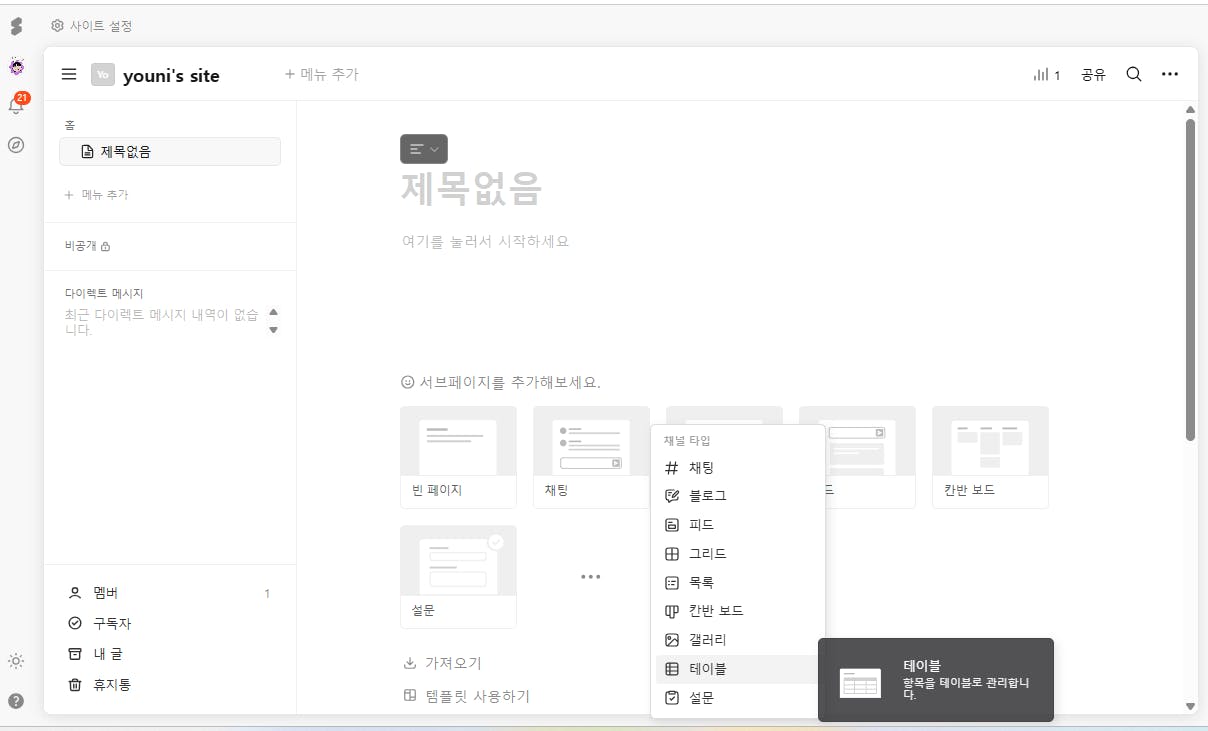The width and height of the screenshot is (1208, 731).
Task: Select 그리드 from channel type menu
Action: pos(738,554)
